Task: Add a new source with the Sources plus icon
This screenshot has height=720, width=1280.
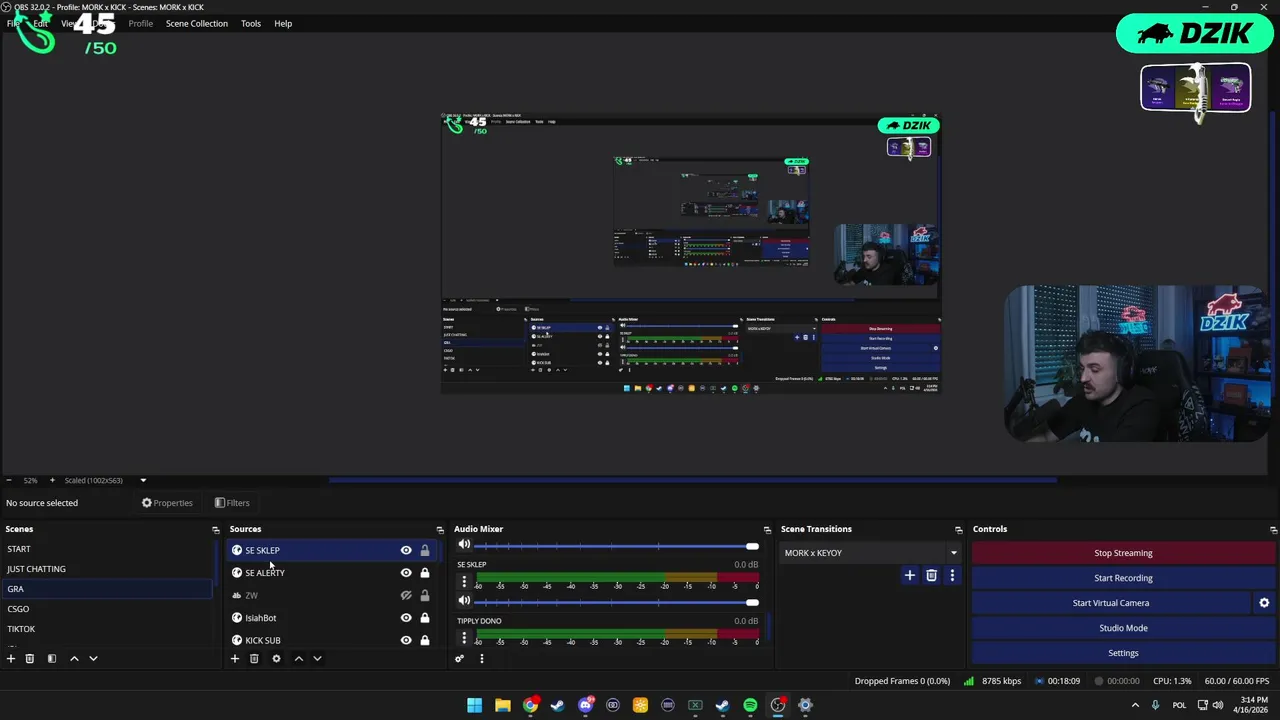Action: tap(235, 659)
